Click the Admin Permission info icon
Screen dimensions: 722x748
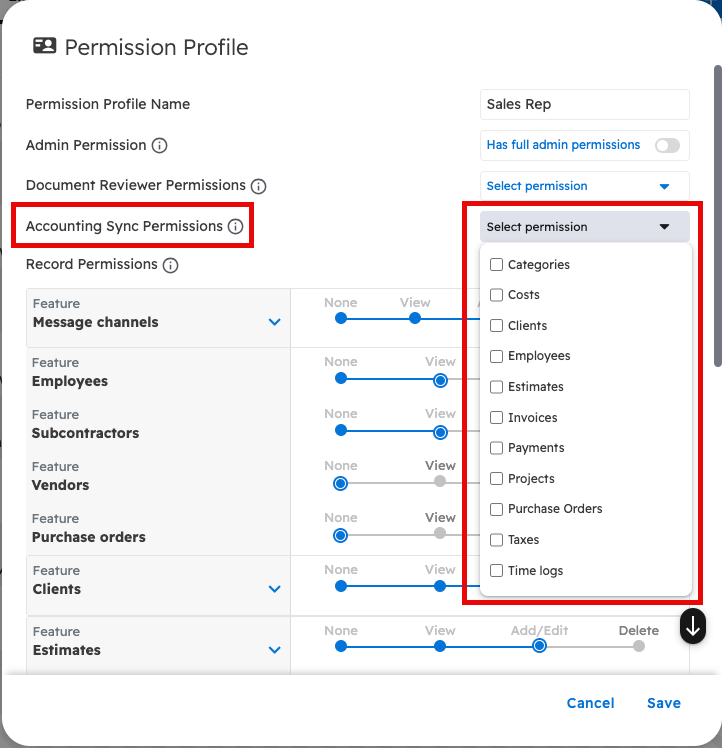159,145
